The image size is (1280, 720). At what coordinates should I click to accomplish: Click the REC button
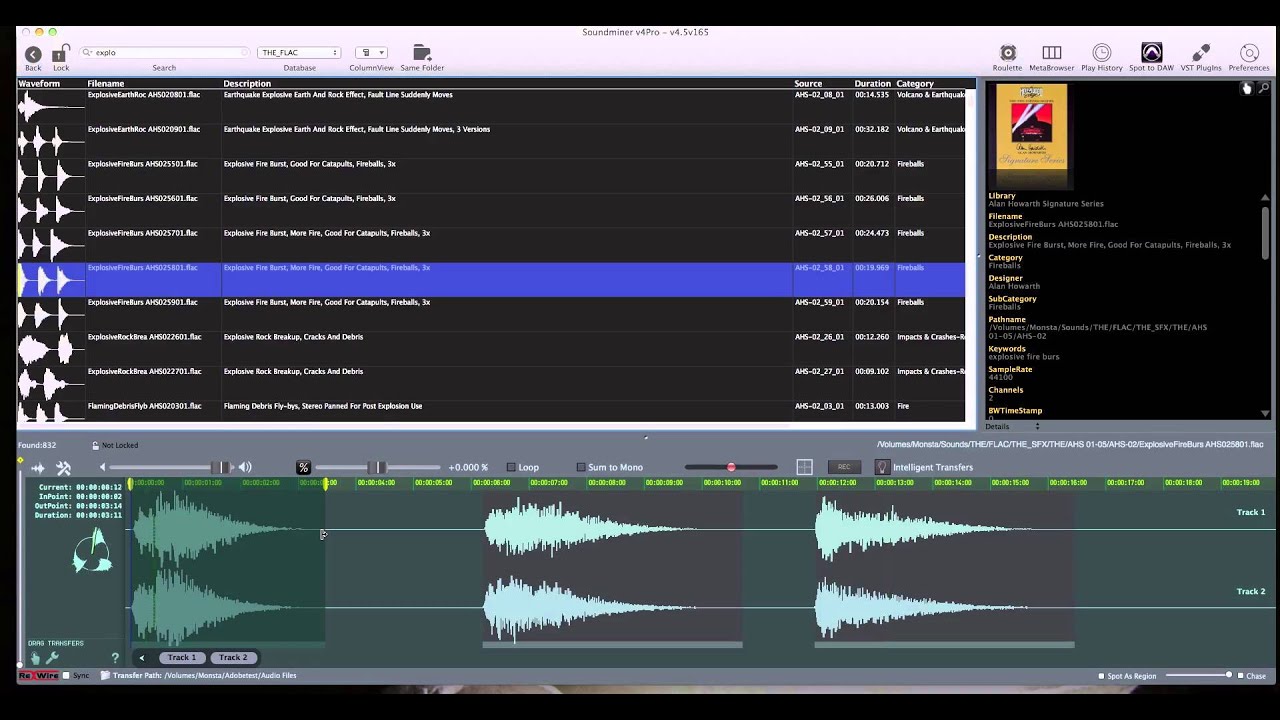tap(844, 467)
